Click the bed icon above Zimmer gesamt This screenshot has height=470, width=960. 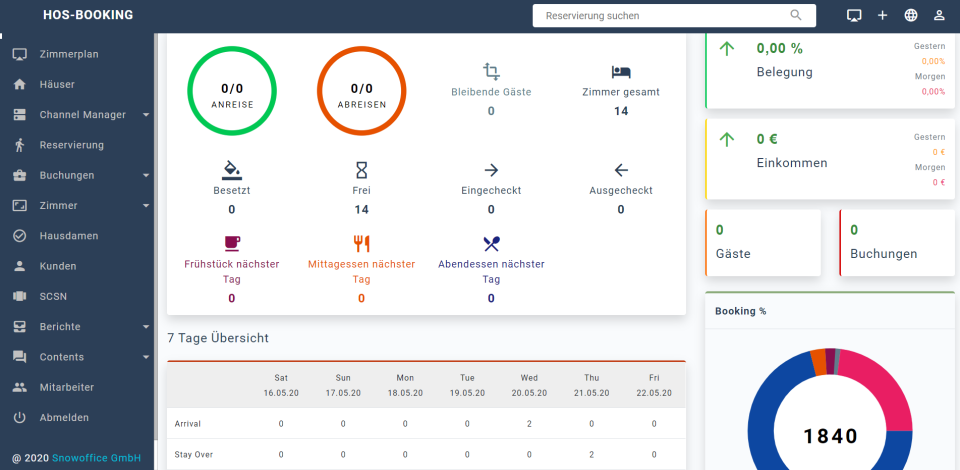point(621,72)
